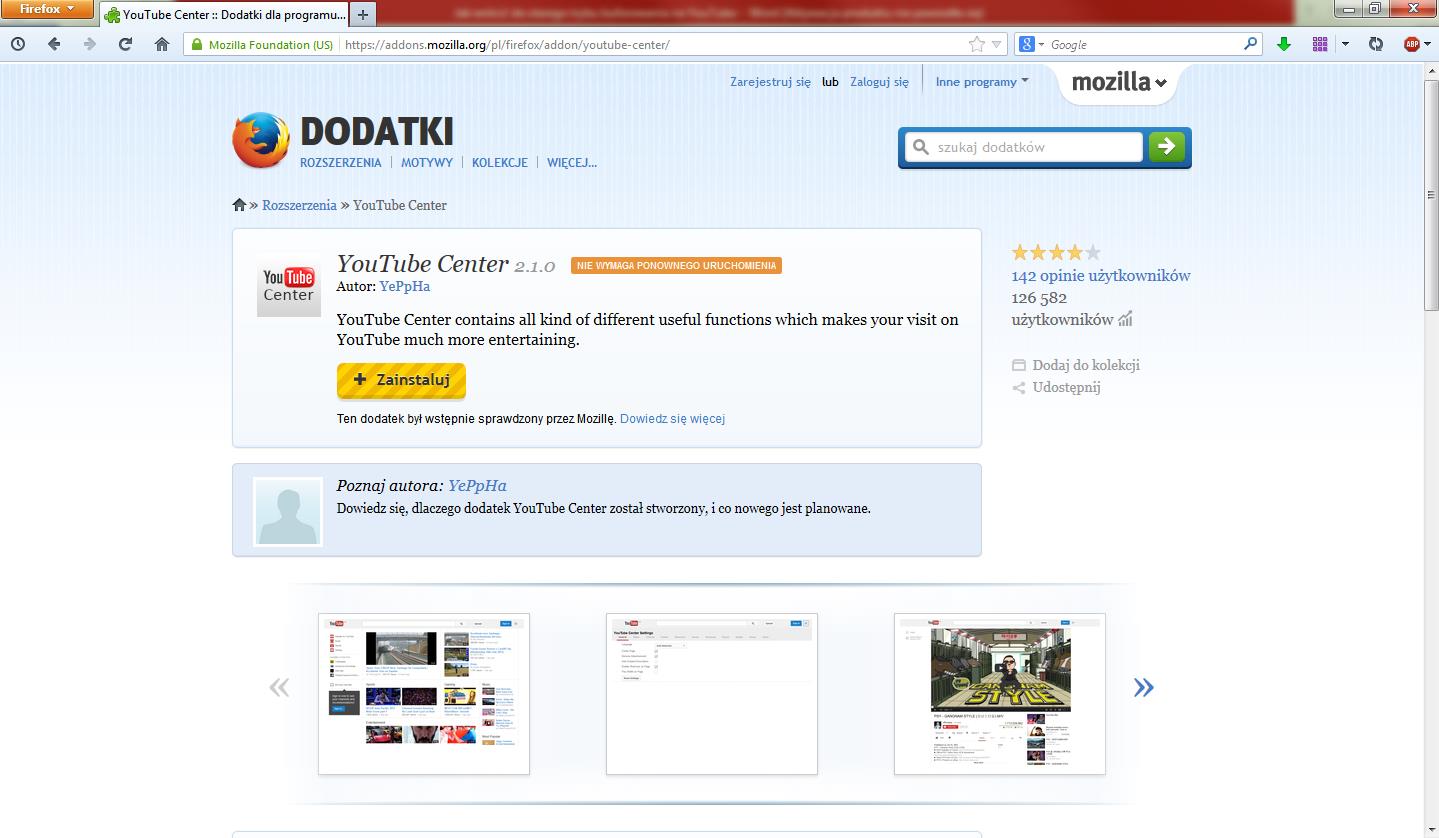Click Rozszerzenia breadcrumb link
The image size is (1439, 838).
pos(299,205)
